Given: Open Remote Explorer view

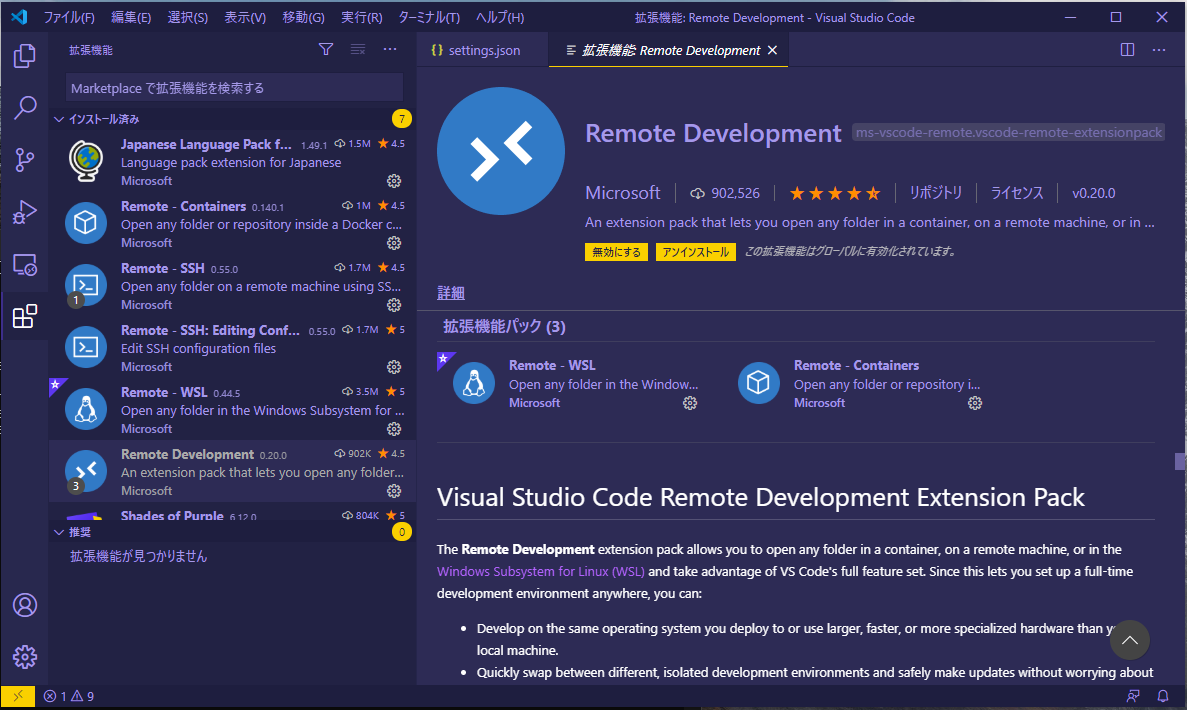Looking at the screenshot, I should [x=24, y=264].
